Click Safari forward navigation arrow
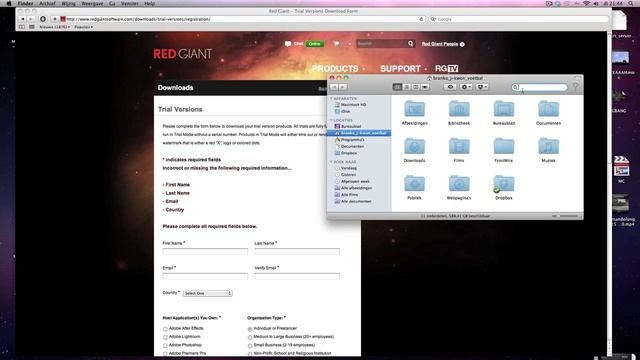Image resolution: width=640 pixels, height=360 pixels. pyautogui.click(x=31, y=19)
